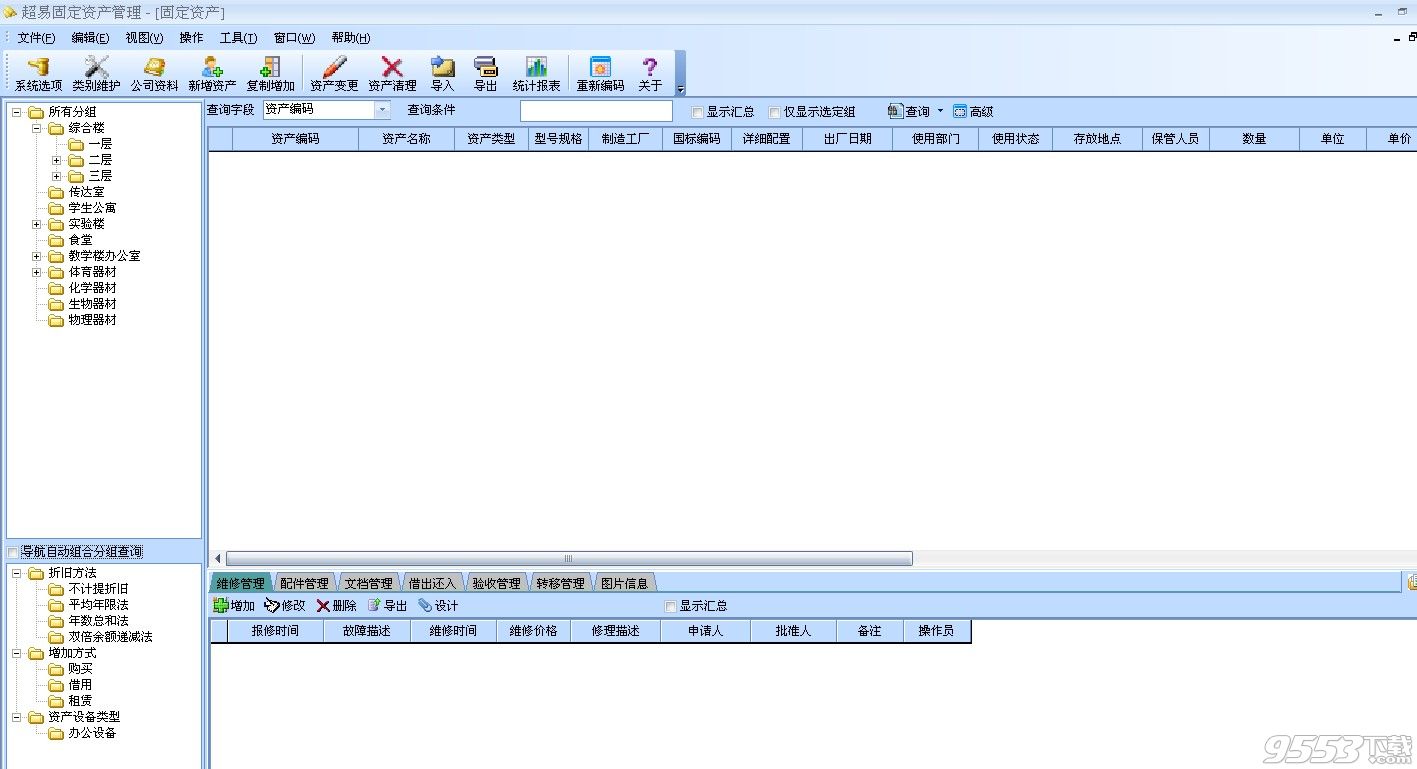Click 删除 delete record icon

click(336, 605)
